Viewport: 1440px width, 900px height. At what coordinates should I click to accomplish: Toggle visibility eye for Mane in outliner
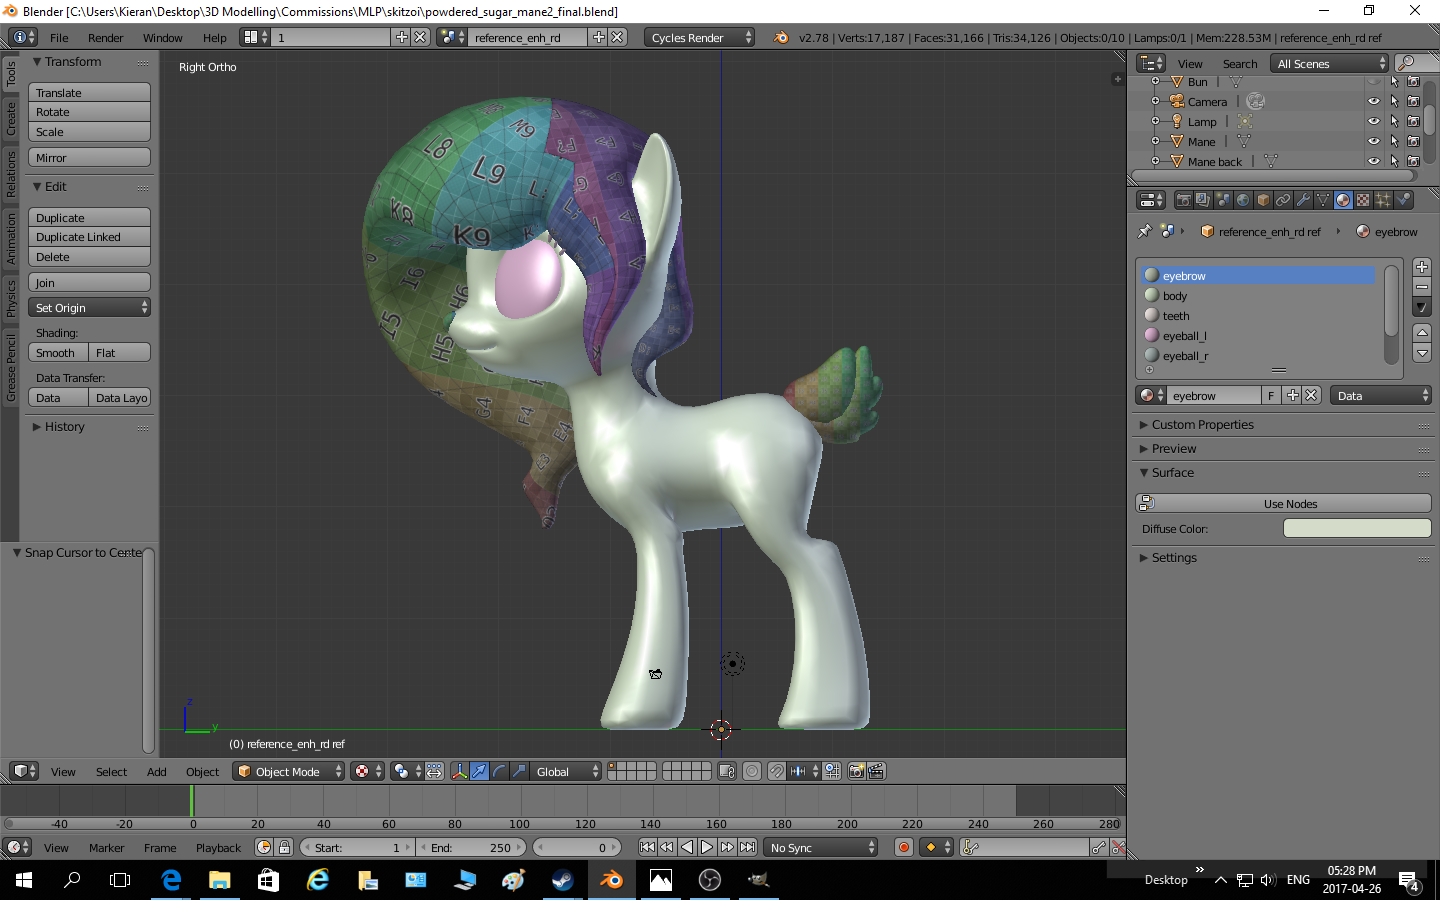coord(1374,141)
